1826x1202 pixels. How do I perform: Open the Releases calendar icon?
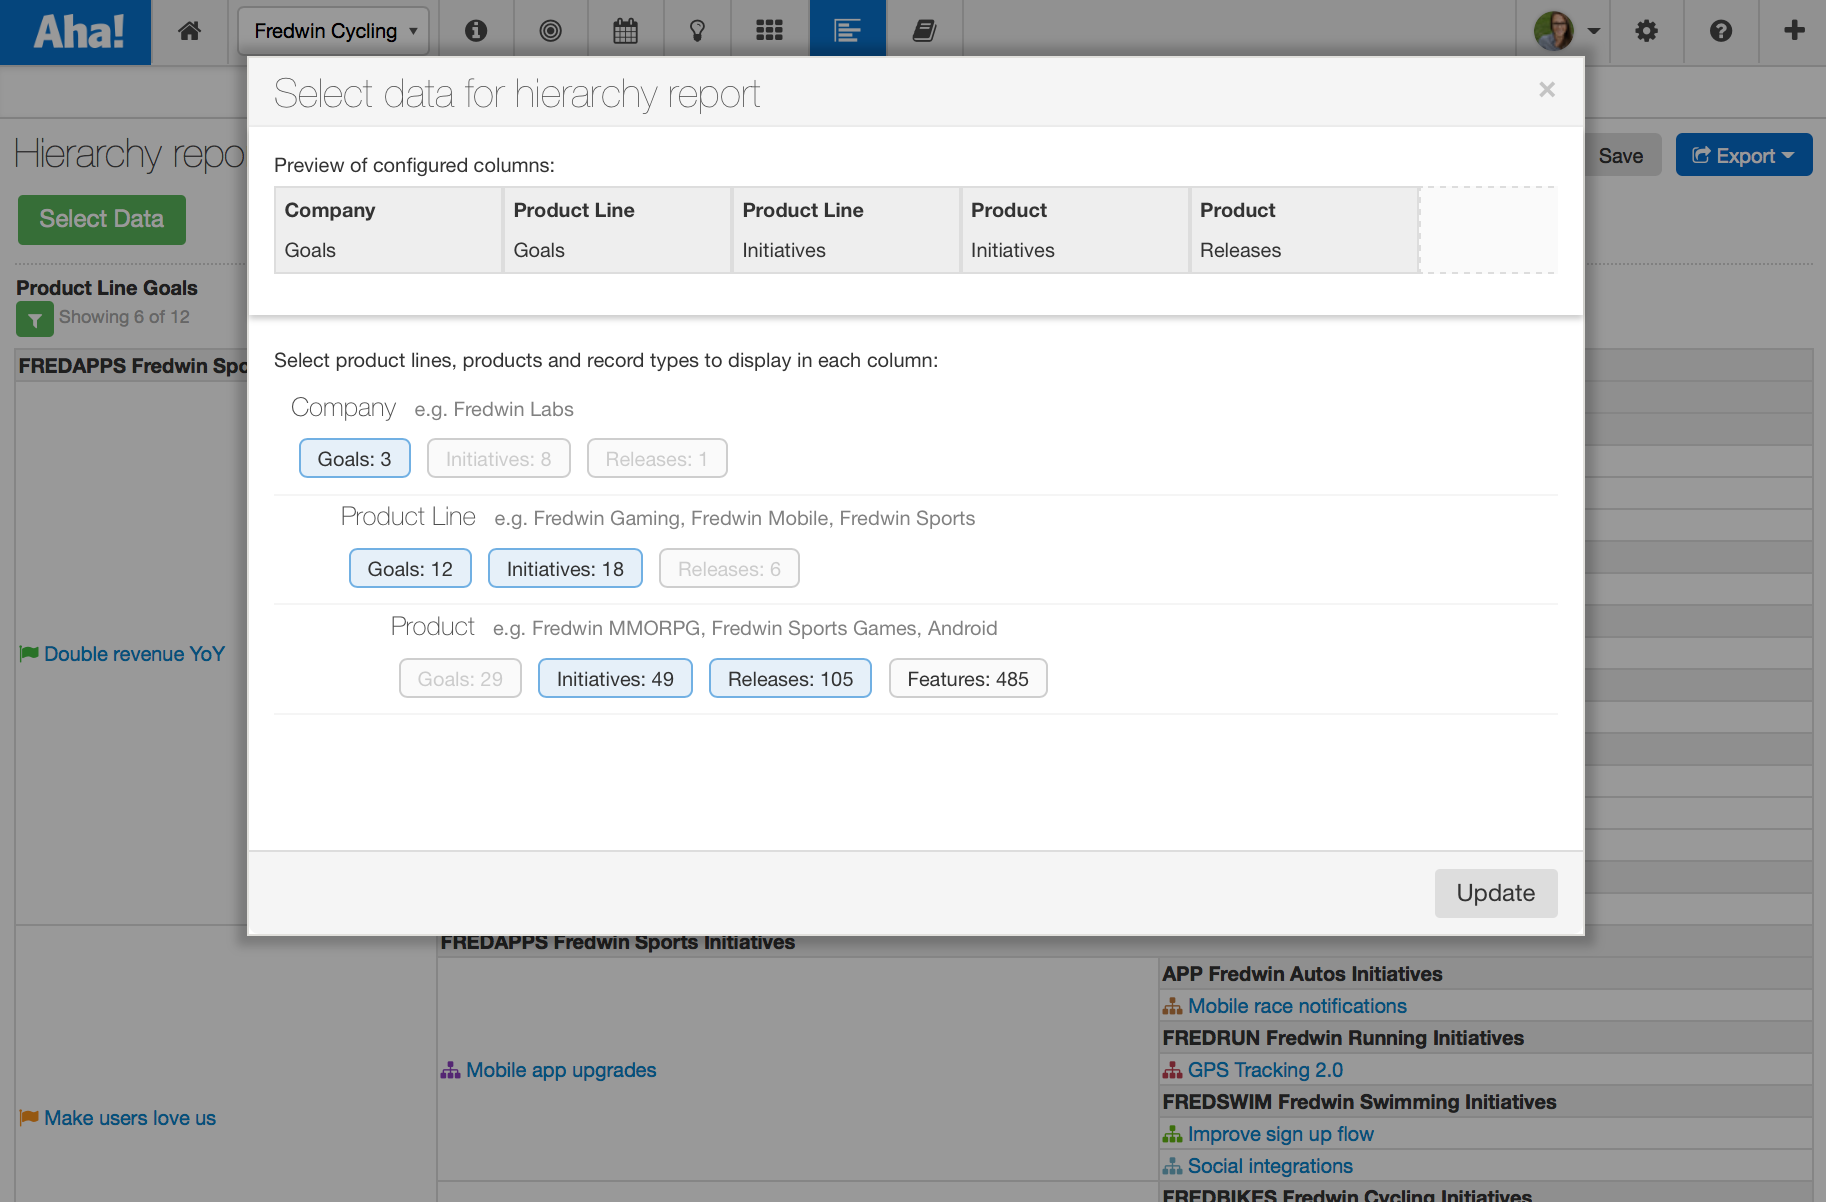[x=625, y=30]
